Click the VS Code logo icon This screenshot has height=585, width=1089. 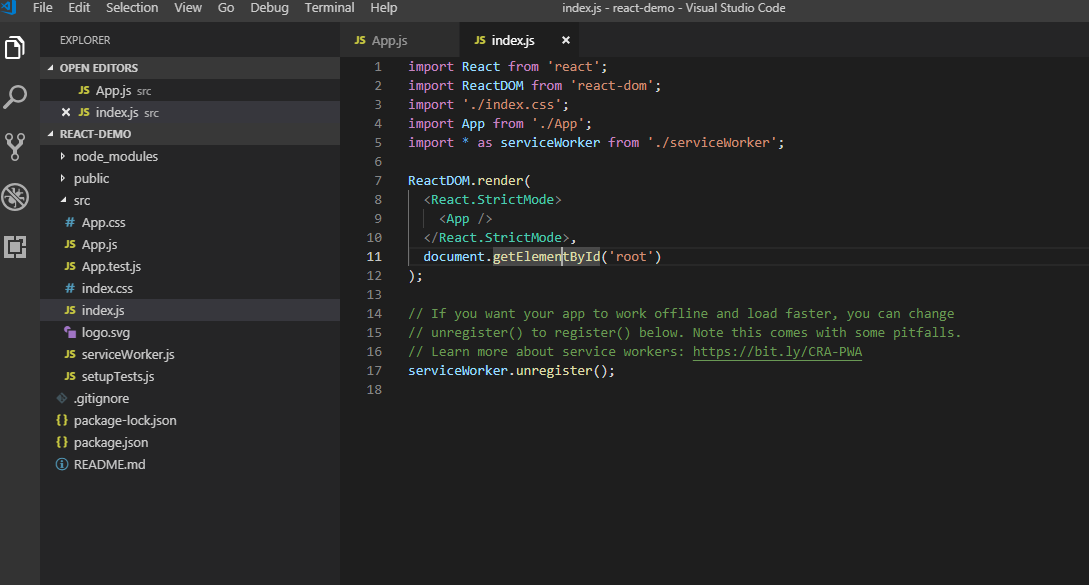[x=9, y=8]
